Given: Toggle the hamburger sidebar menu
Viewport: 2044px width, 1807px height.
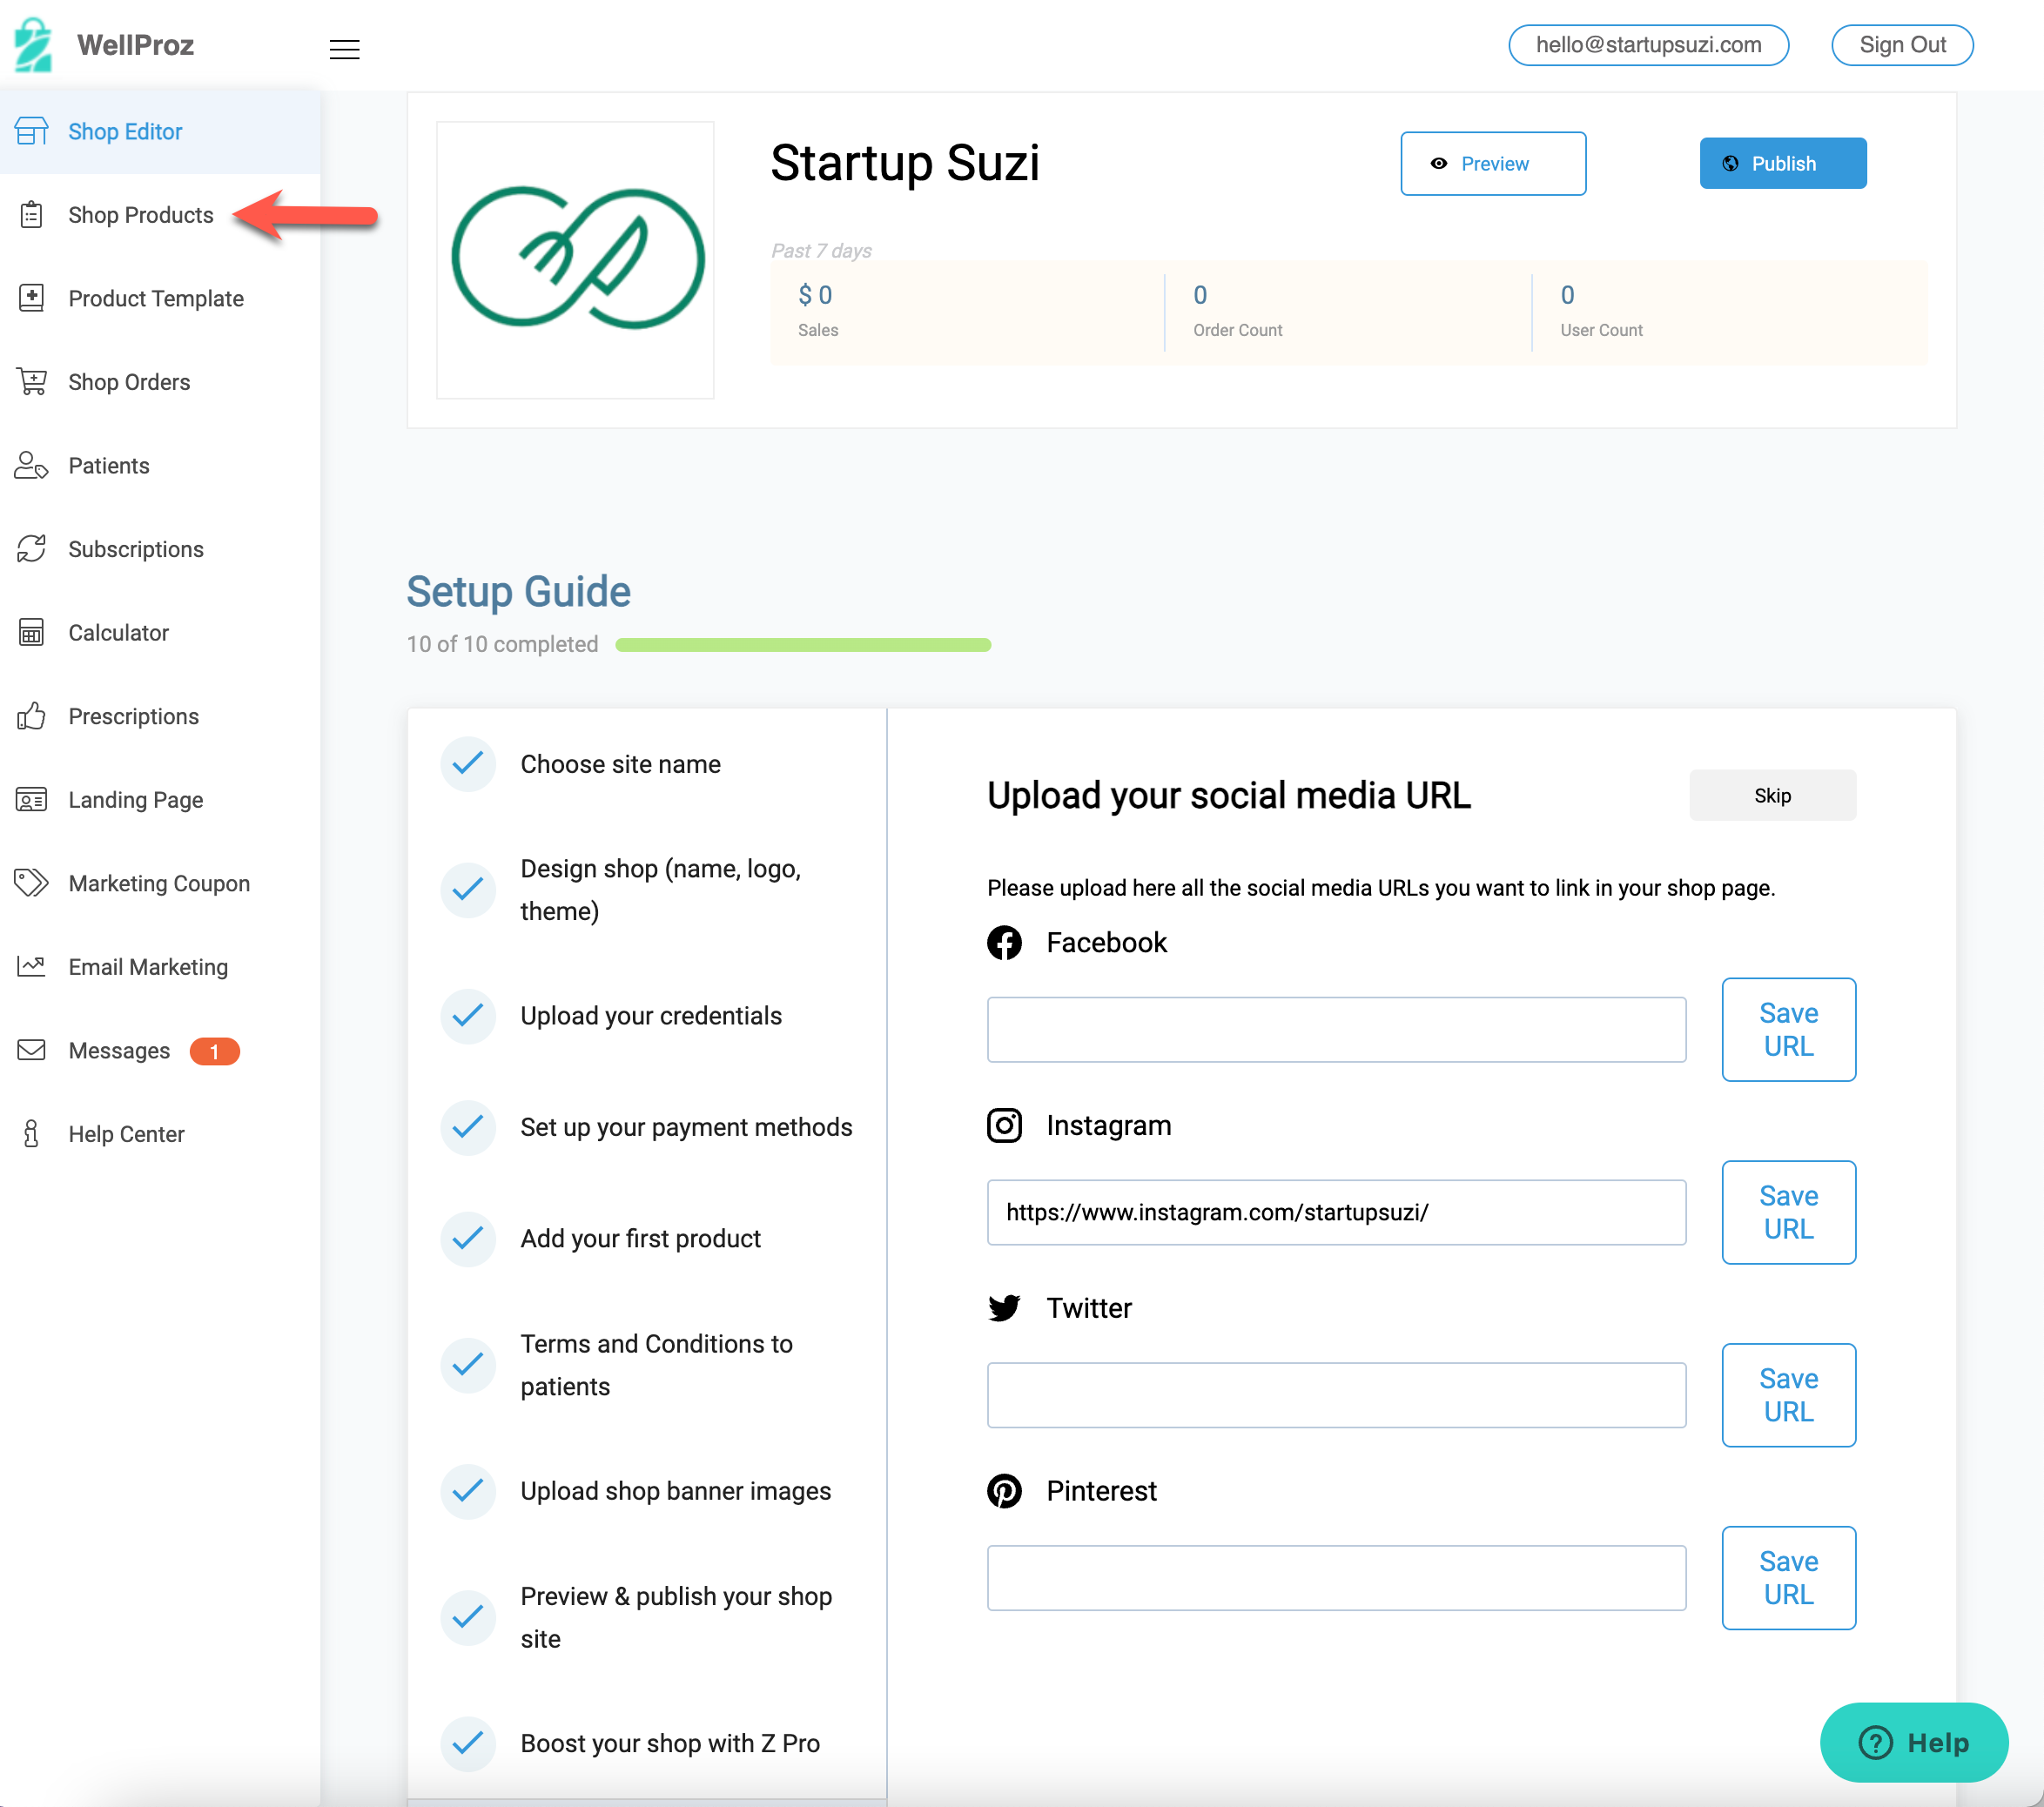Looking at the screenshot, I should coord(344,49).
